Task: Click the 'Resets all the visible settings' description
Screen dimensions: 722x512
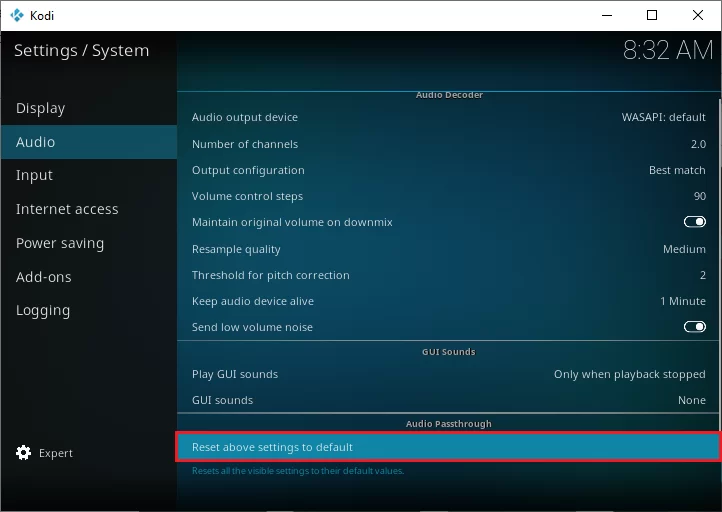Action: 298,471
